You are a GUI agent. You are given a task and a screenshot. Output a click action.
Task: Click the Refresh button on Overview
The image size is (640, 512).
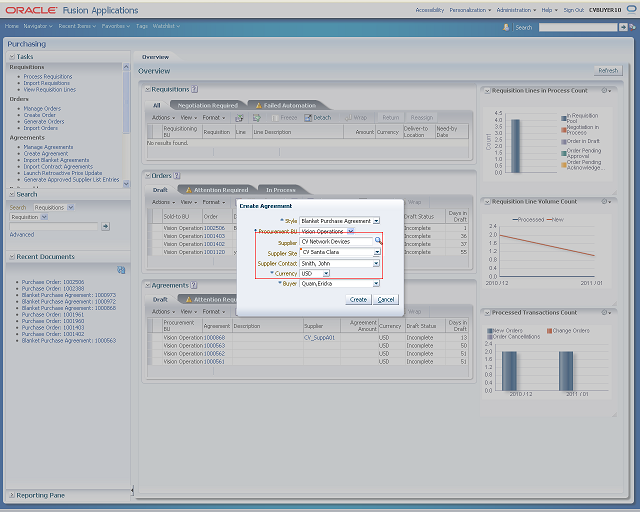608,71
